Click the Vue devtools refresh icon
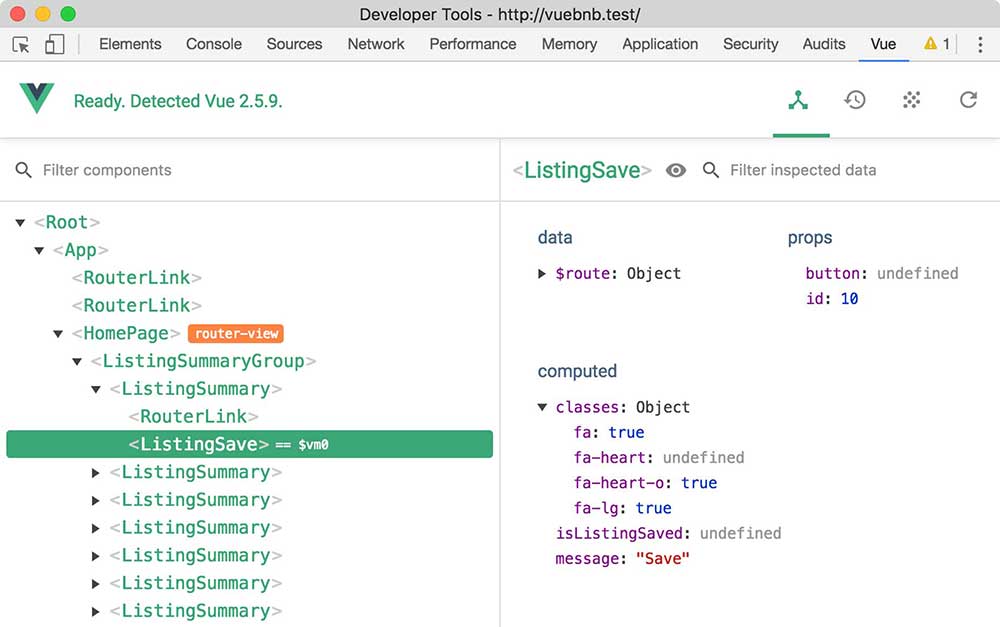The image size is (1000, 627). click(968, 100)
